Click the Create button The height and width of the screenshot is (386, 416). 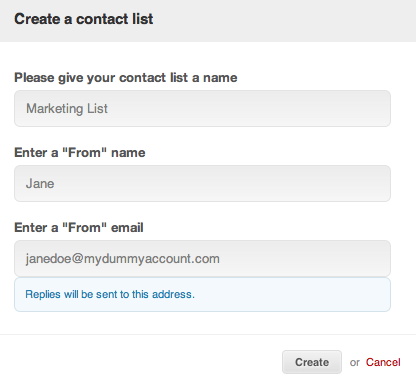312,362
